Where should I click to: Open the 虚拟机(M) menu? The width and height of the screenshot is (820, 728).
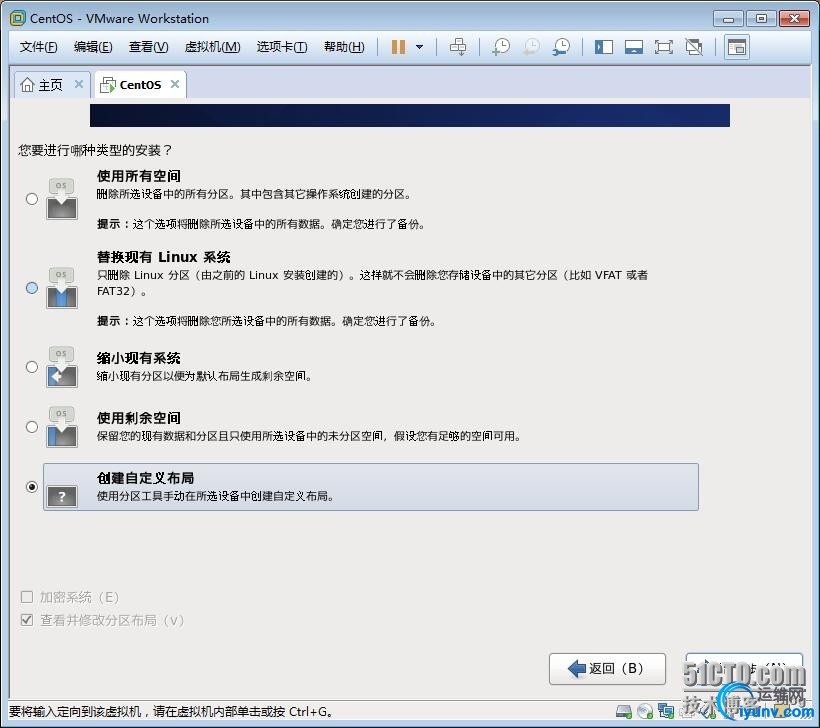(x=212, y=47)
